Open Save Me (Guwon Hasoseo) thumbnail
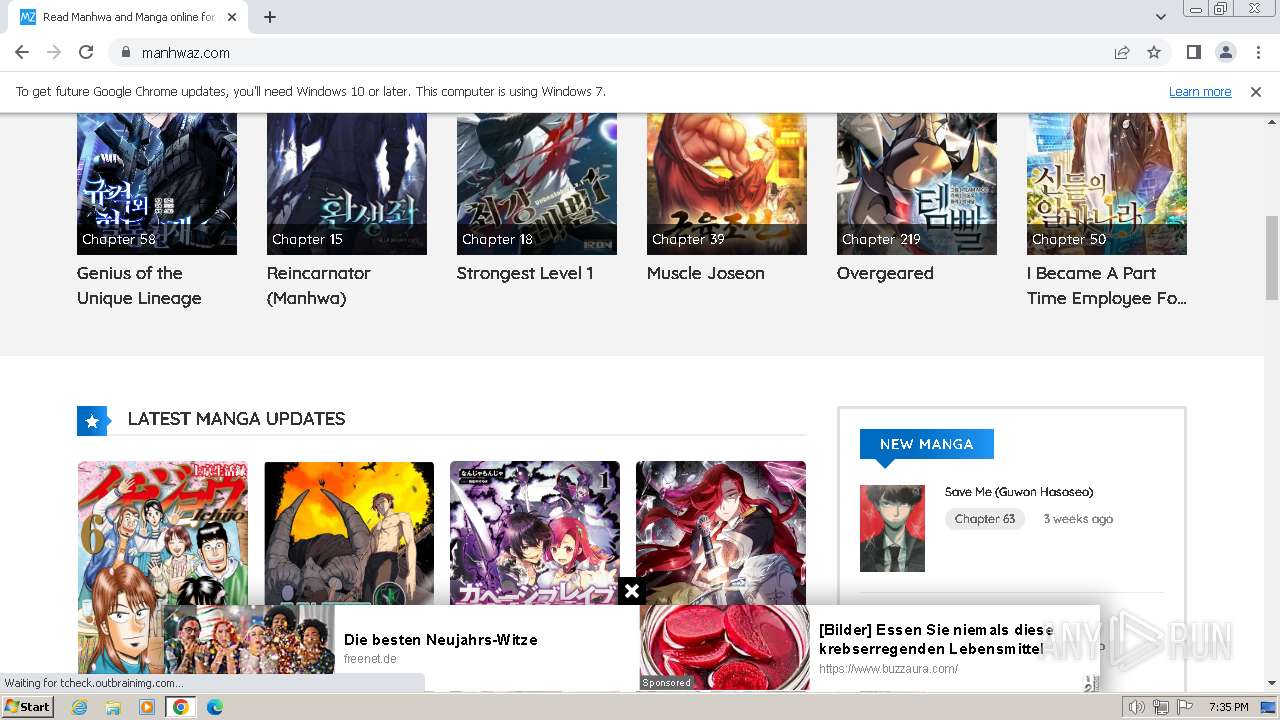The image size is (1280, 720). [892, 529]
